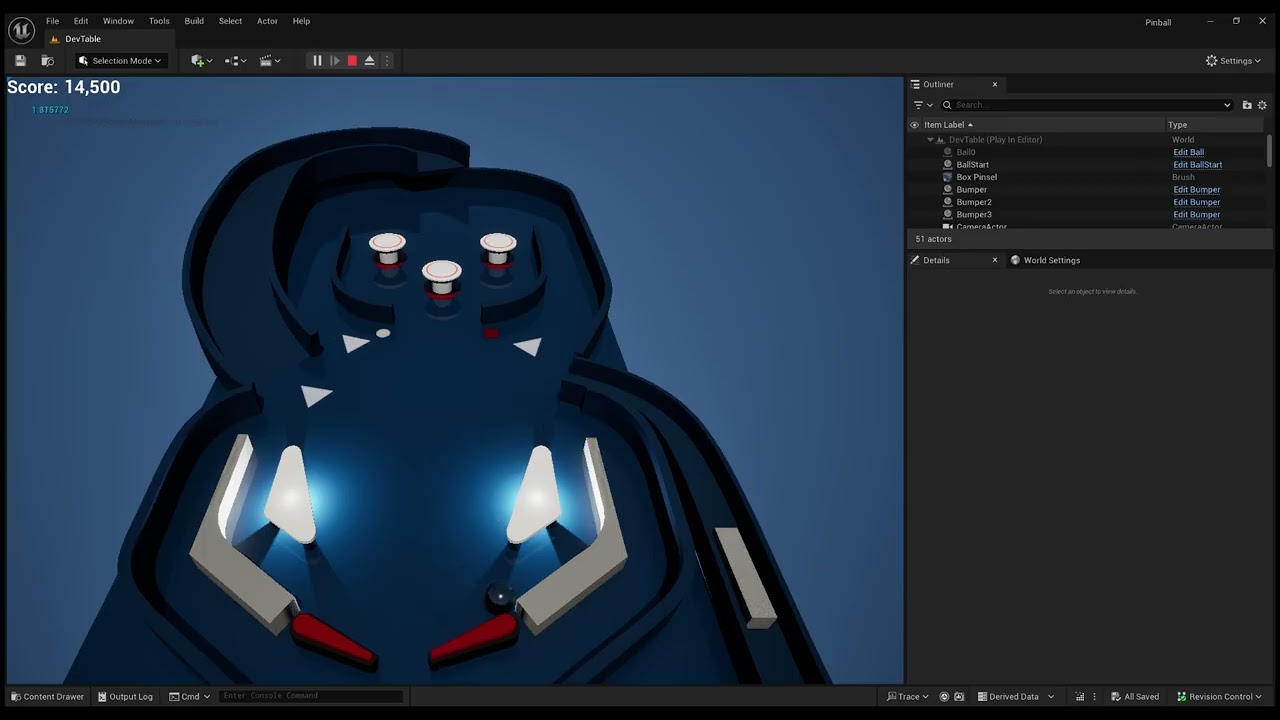Open the Outliner filter options dropdown

coord(923,105)
